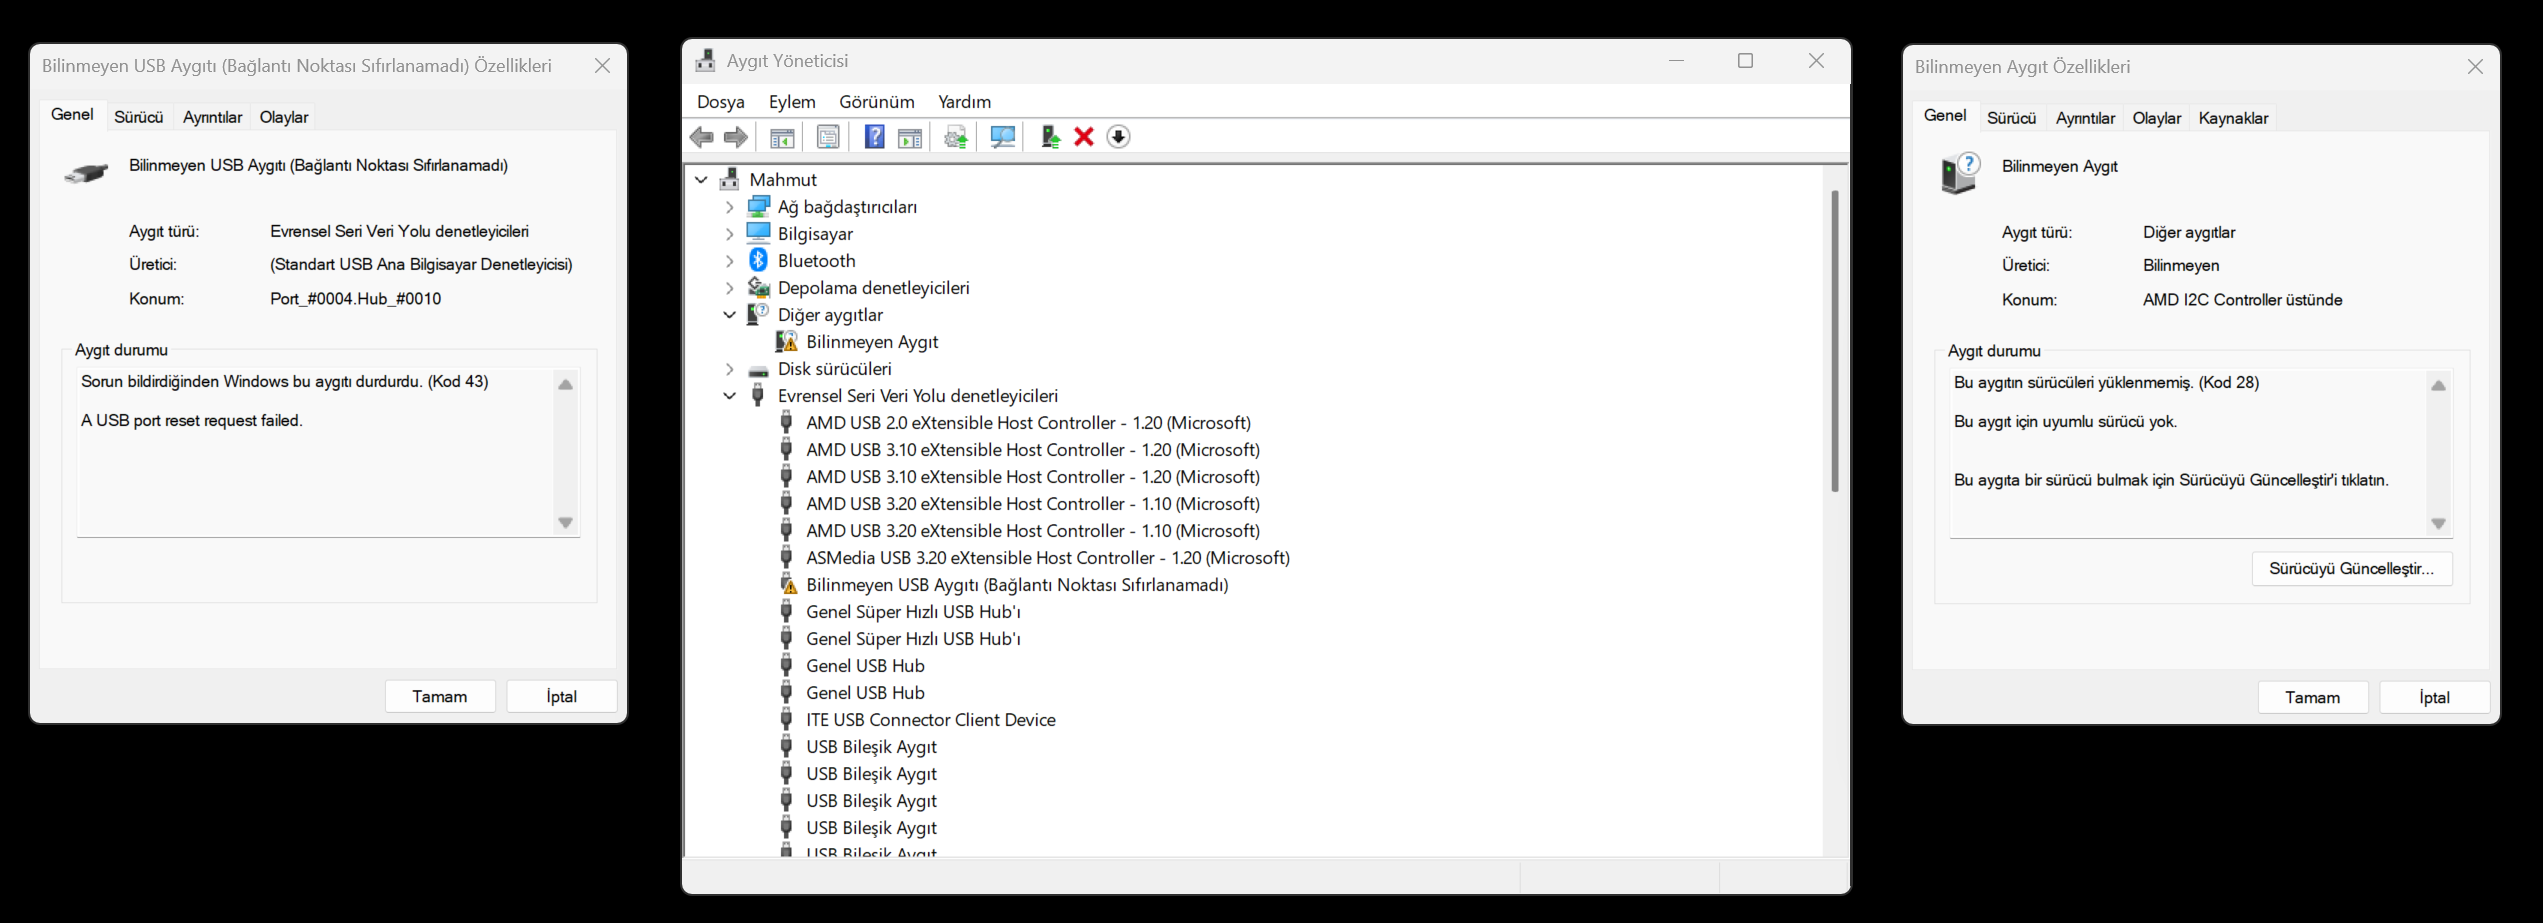Click the Mahmut computer root icon
Image resolution: width=2543 pixels, height=923 pixels.
730,179
